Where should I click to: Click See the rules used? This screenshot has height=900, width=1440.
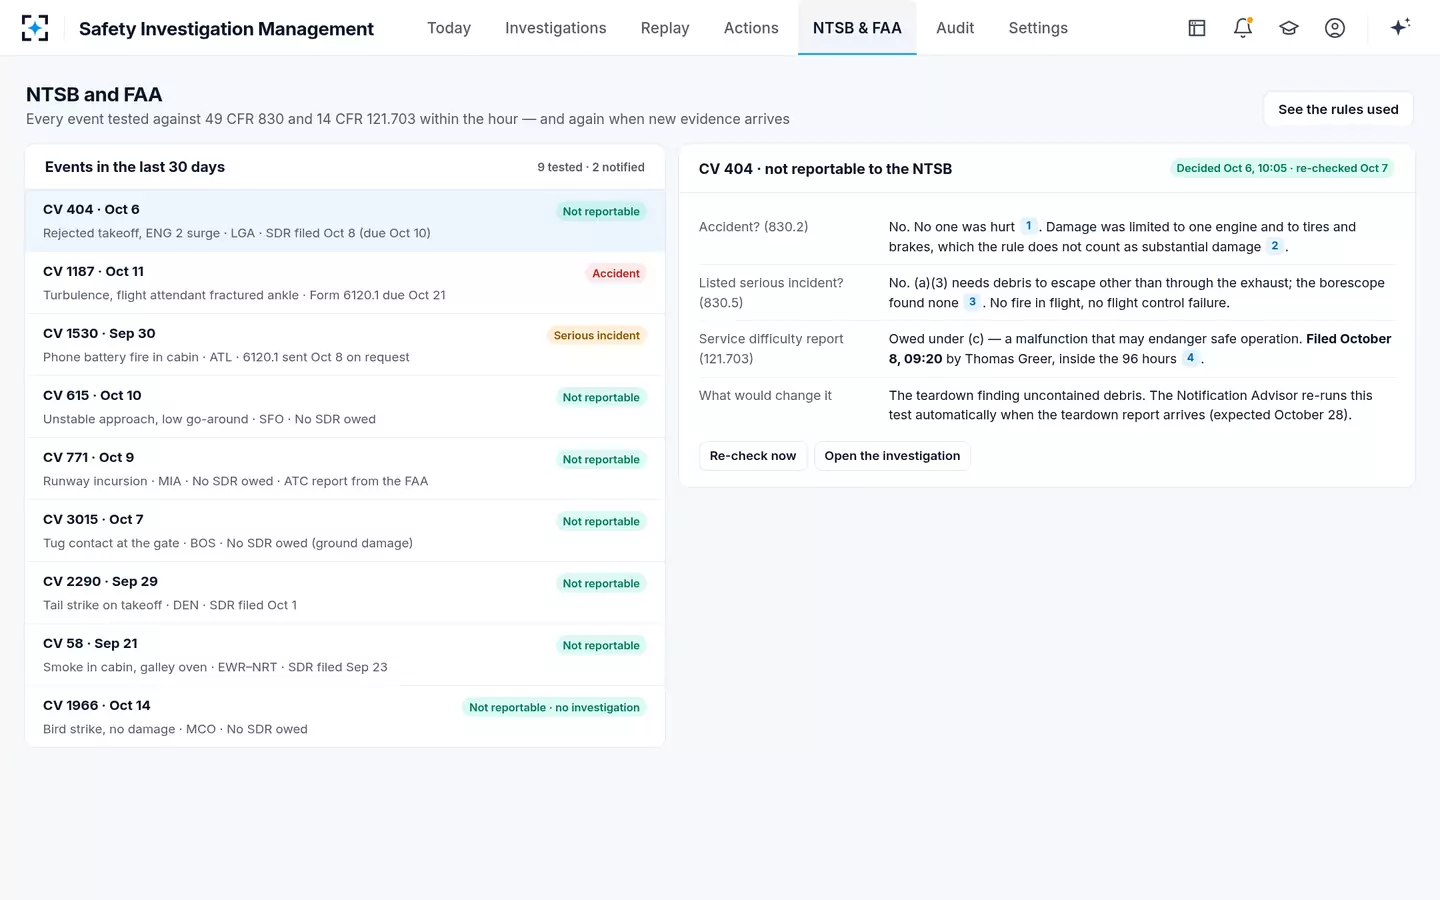pyautogui.click(x=1338, y=109)
